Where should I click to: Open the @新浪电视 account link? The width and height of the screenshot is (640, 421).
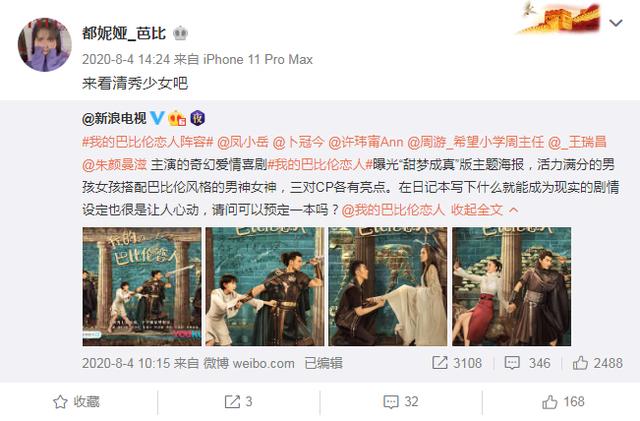coord(114,118)
